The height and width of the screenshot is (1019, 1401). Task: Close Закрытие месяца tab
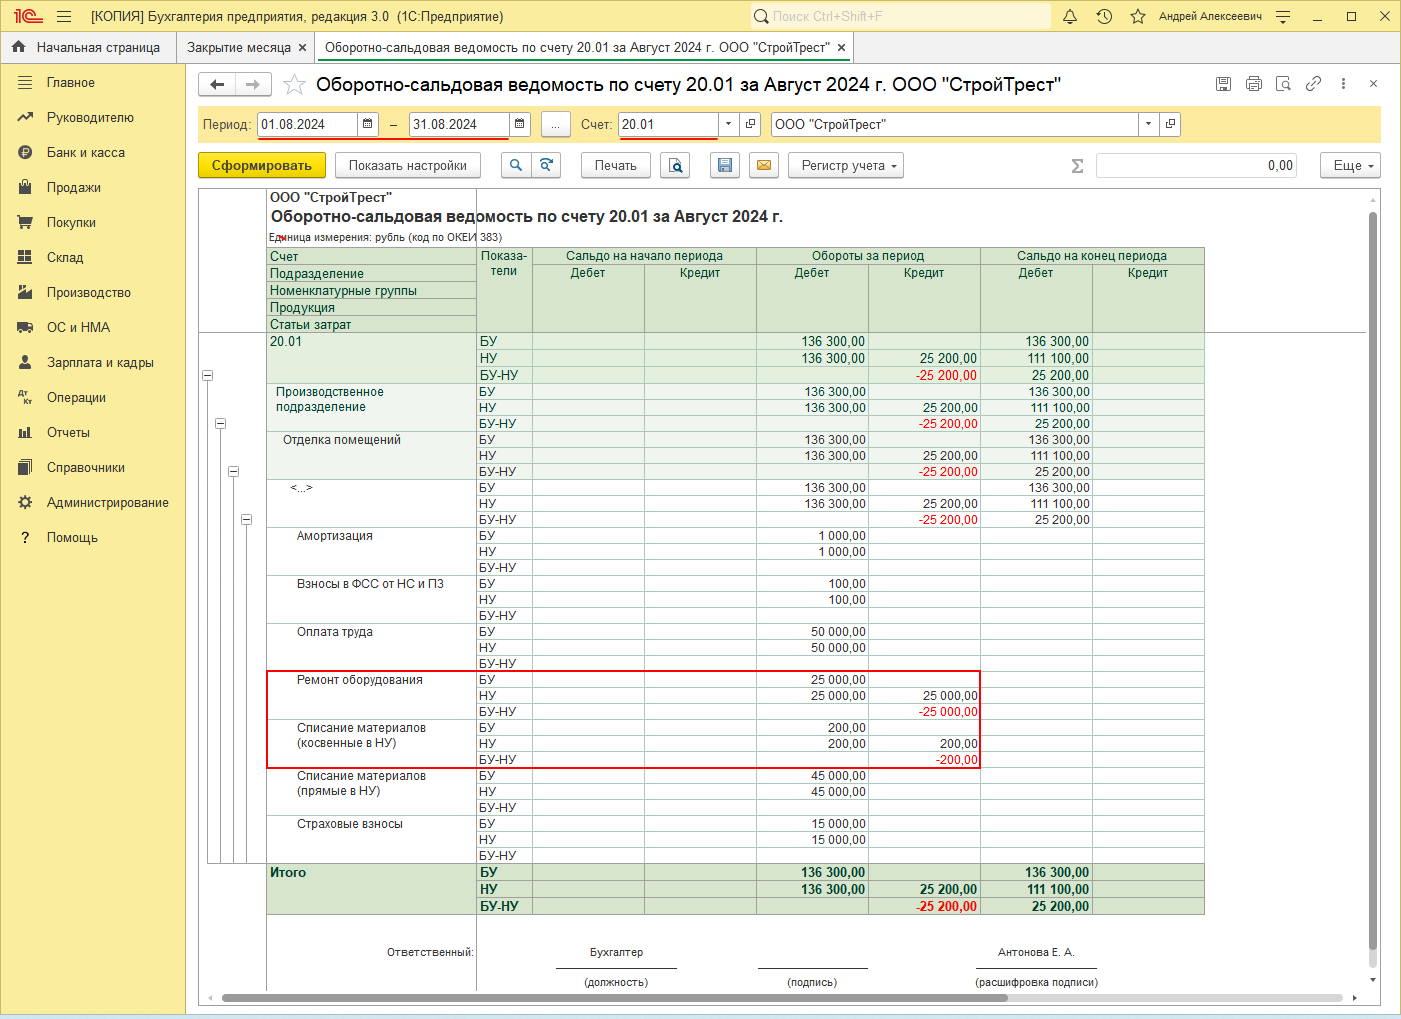pos(302,47)
